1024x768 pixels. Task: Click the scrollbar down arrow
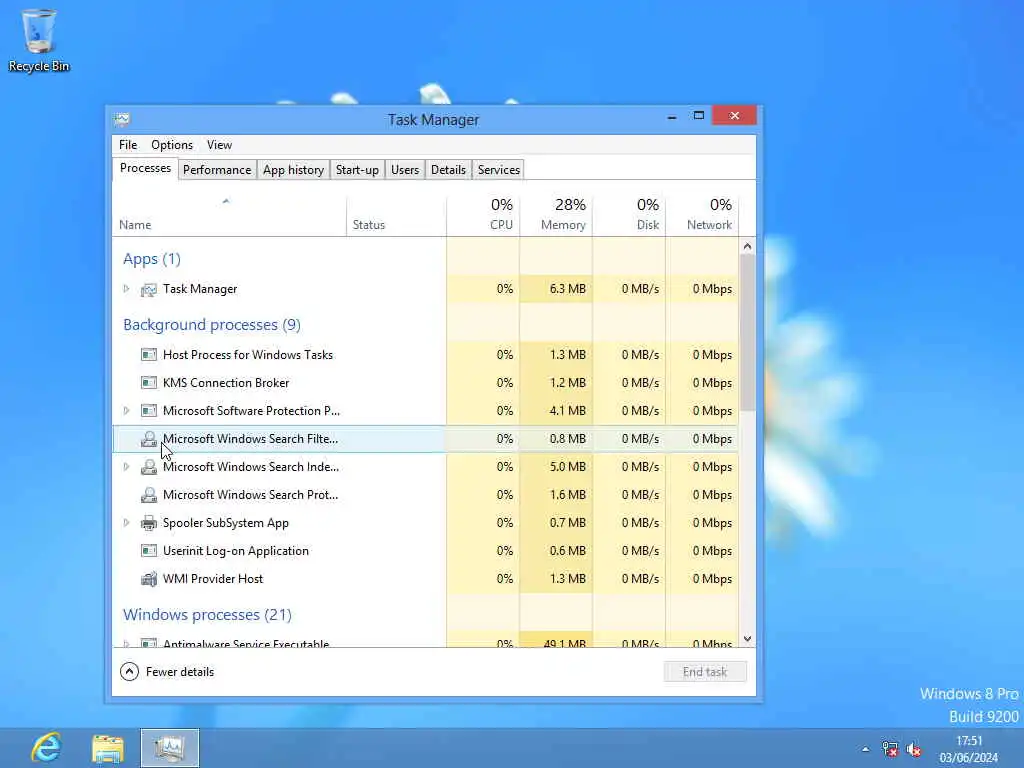pos(748,639)
